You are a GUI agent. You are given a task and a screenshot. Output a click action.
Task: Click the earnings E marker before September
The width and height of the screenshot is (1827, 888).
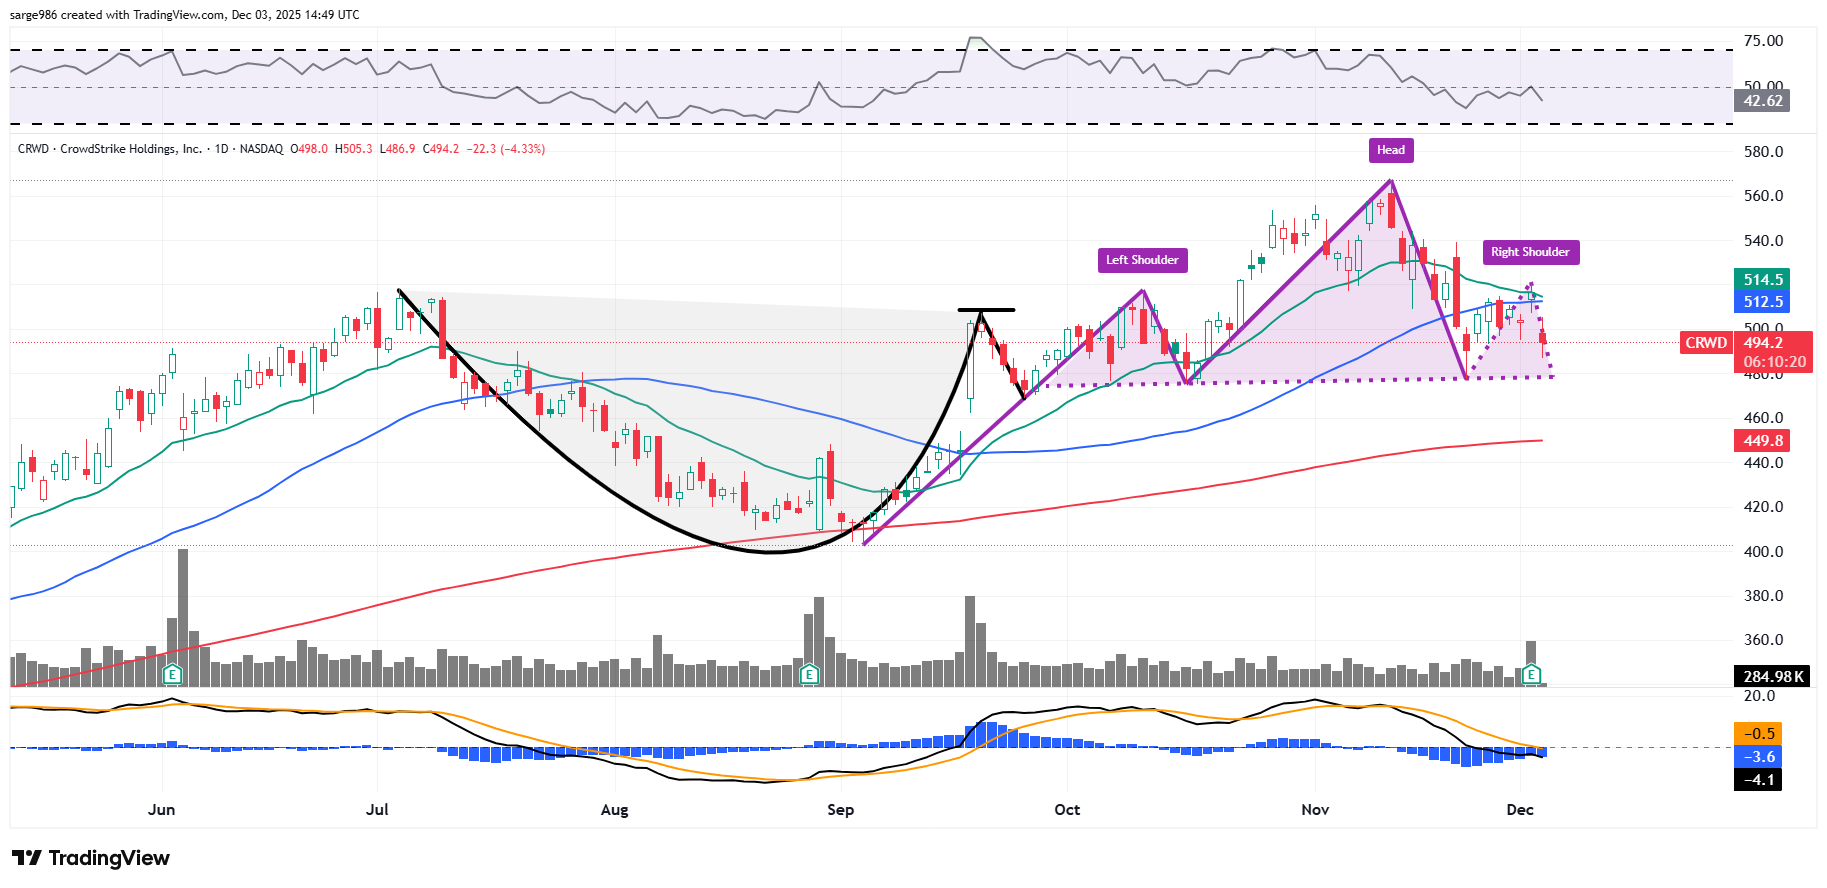click(x=809, y=675)
